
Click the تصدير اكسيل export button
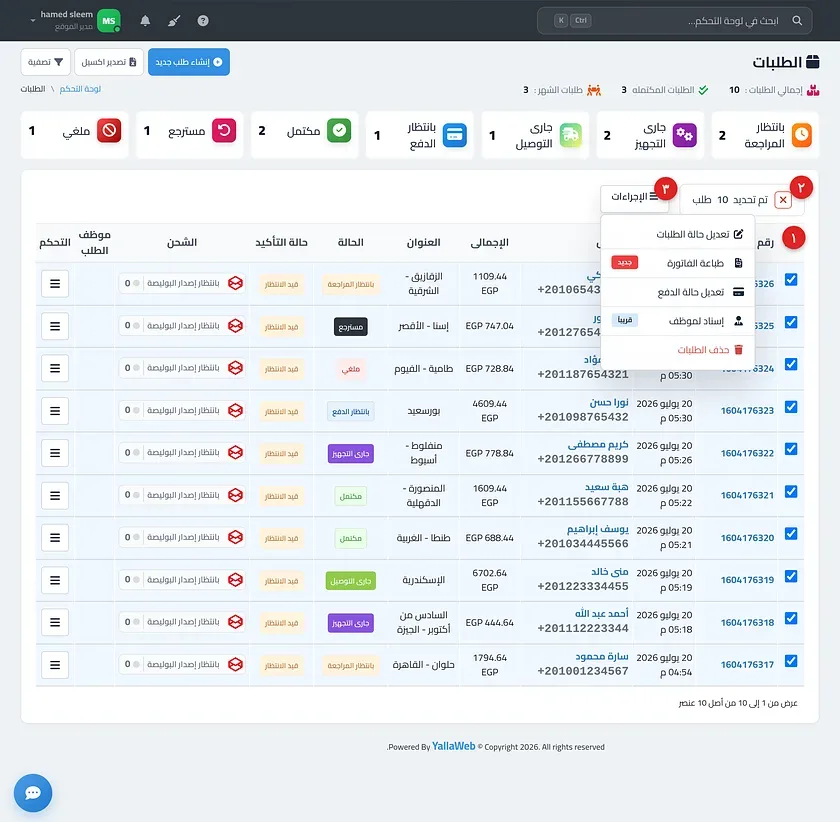(109, 62)
